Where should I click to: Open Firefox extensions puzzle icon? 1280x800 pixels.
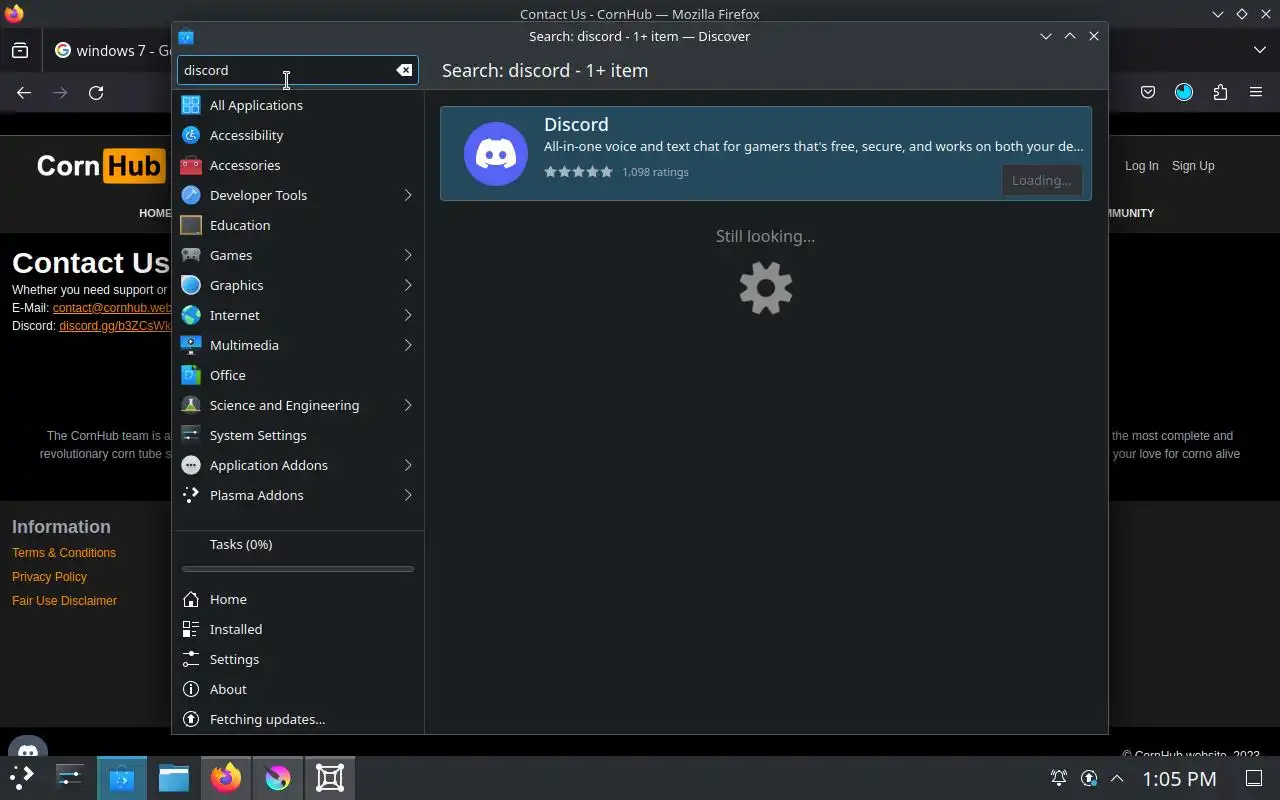[x=1220, y=92]
